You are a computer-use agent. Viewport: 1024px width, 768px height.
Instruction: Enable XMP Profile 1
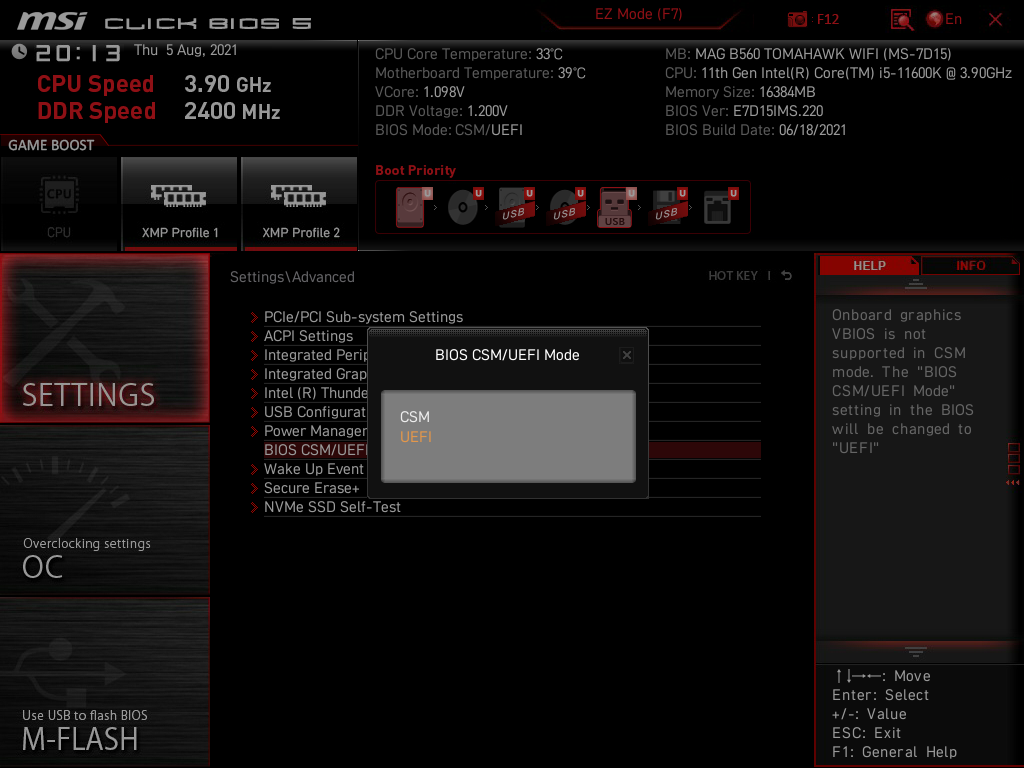pyautogui.click(x=180, y=204)
